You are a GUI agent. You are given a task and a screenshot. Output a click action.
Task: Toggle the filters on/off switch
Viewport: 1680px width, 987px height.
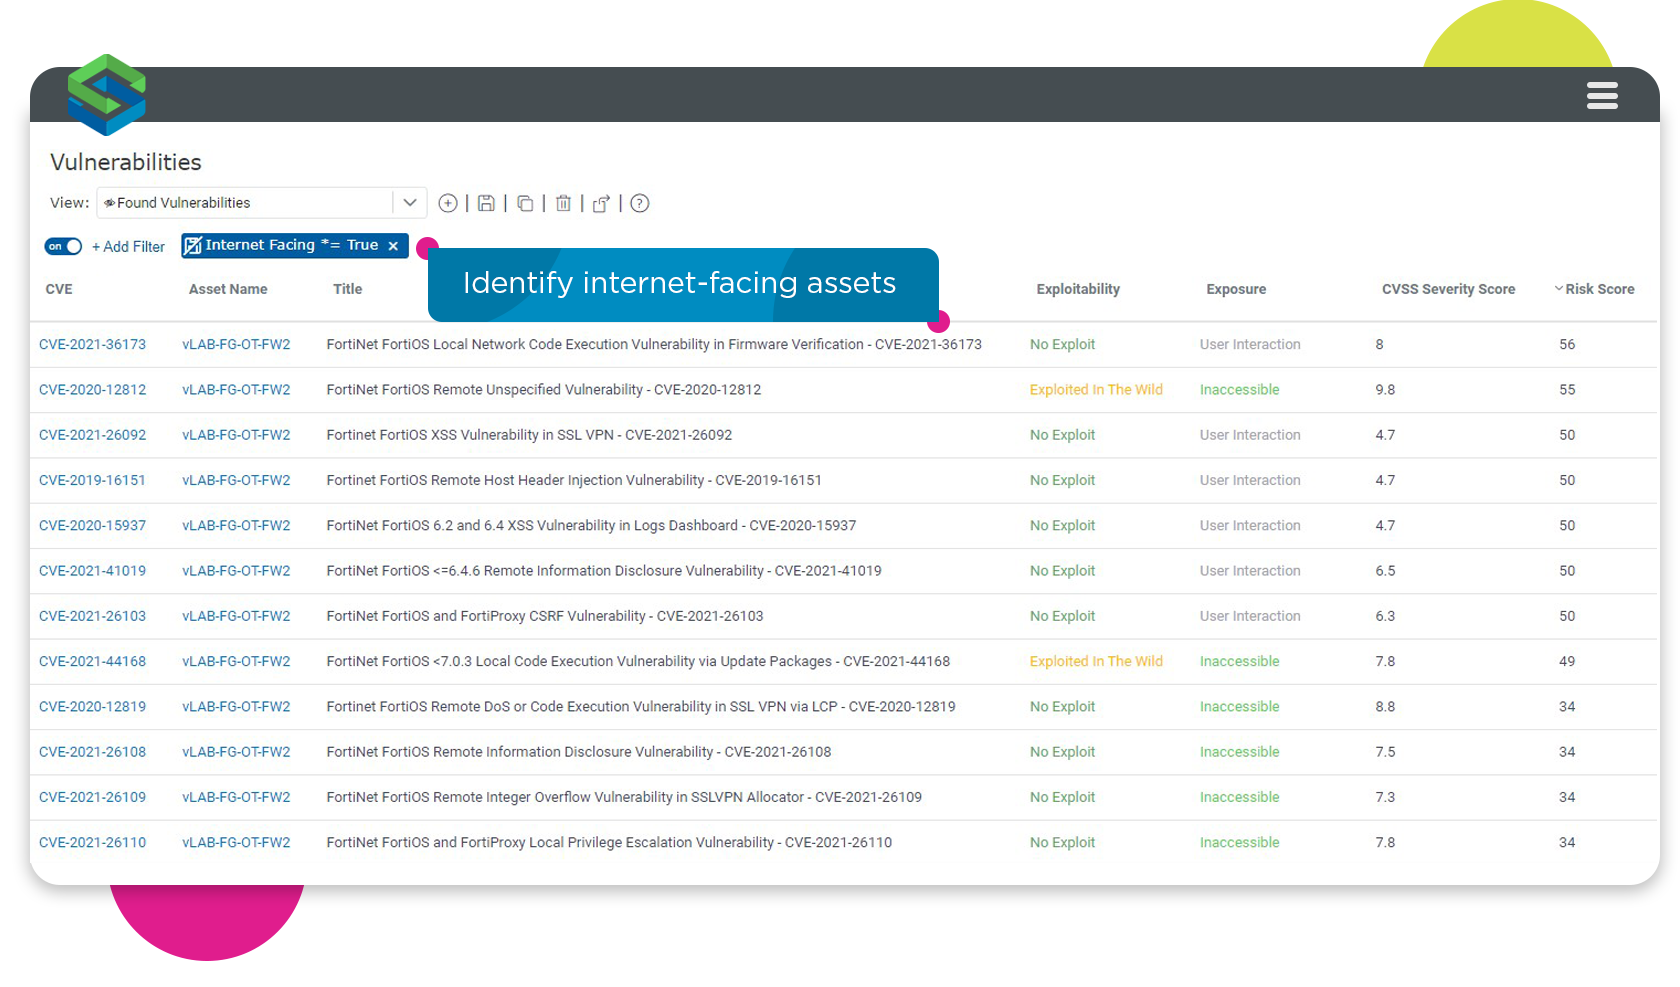click(63, 246)
